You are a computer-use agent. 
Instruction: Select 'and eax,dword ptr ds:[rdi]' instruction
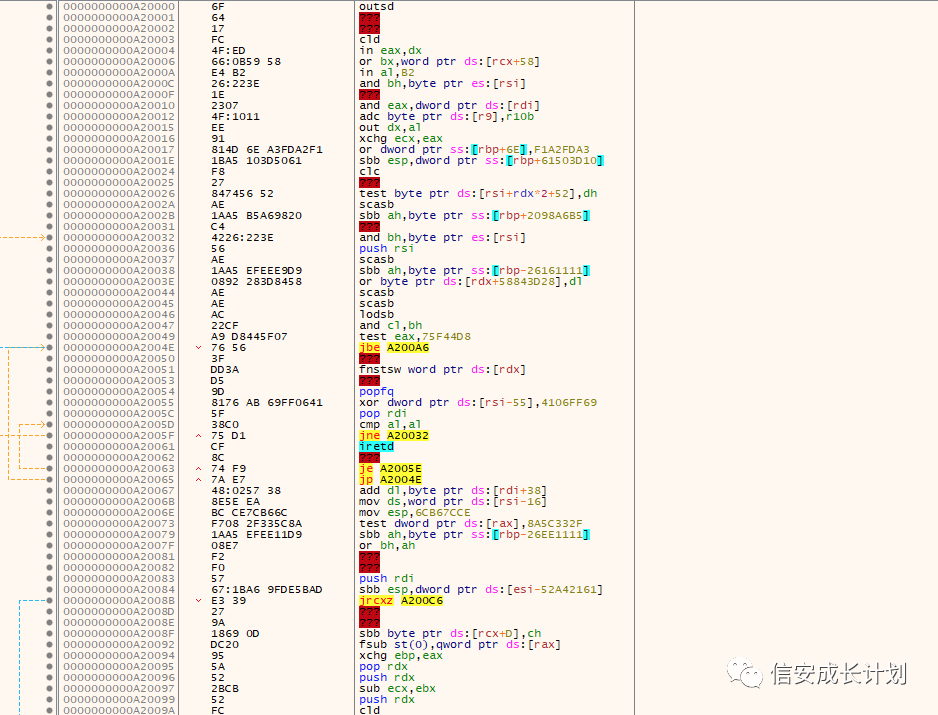click(449, 106)
